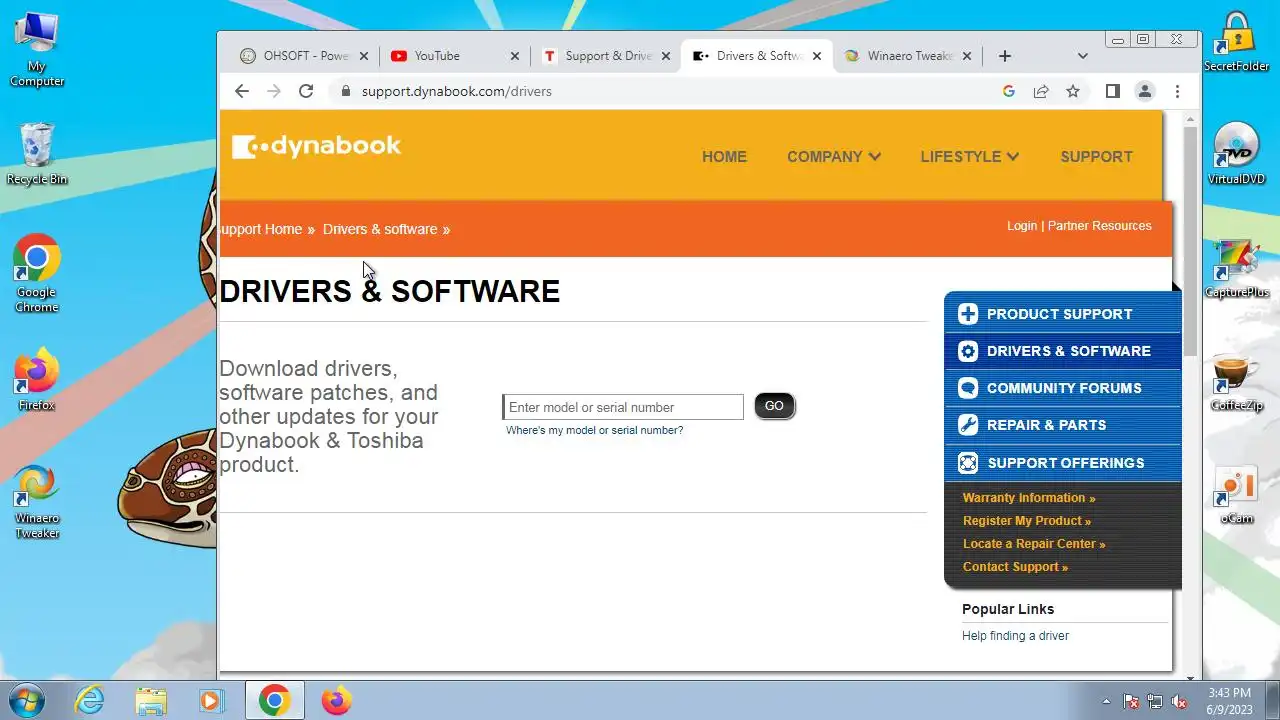The image size is (1280, 720).
Task: Click Drivers & software breadcrumb link
Action: (380, 229)
